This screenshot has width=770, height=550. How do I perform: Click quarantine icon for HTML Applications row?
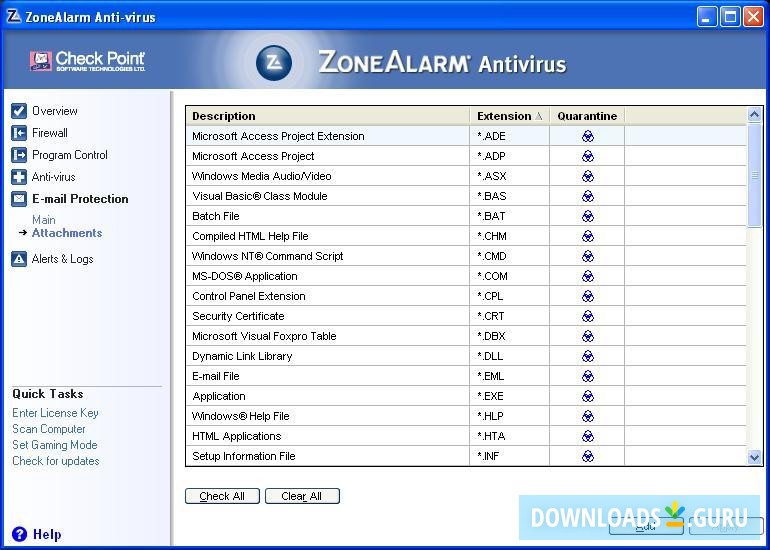coord(588,436)
